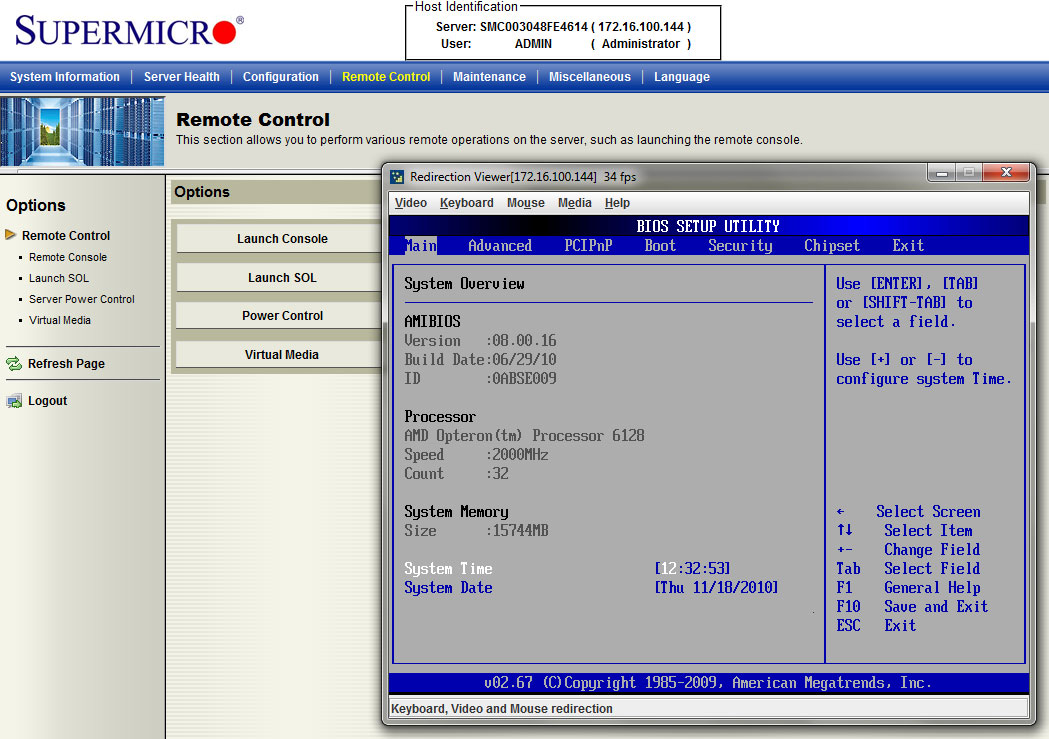Click the Logout link
The image size is (1049, 739).
(x=47, y=401)
